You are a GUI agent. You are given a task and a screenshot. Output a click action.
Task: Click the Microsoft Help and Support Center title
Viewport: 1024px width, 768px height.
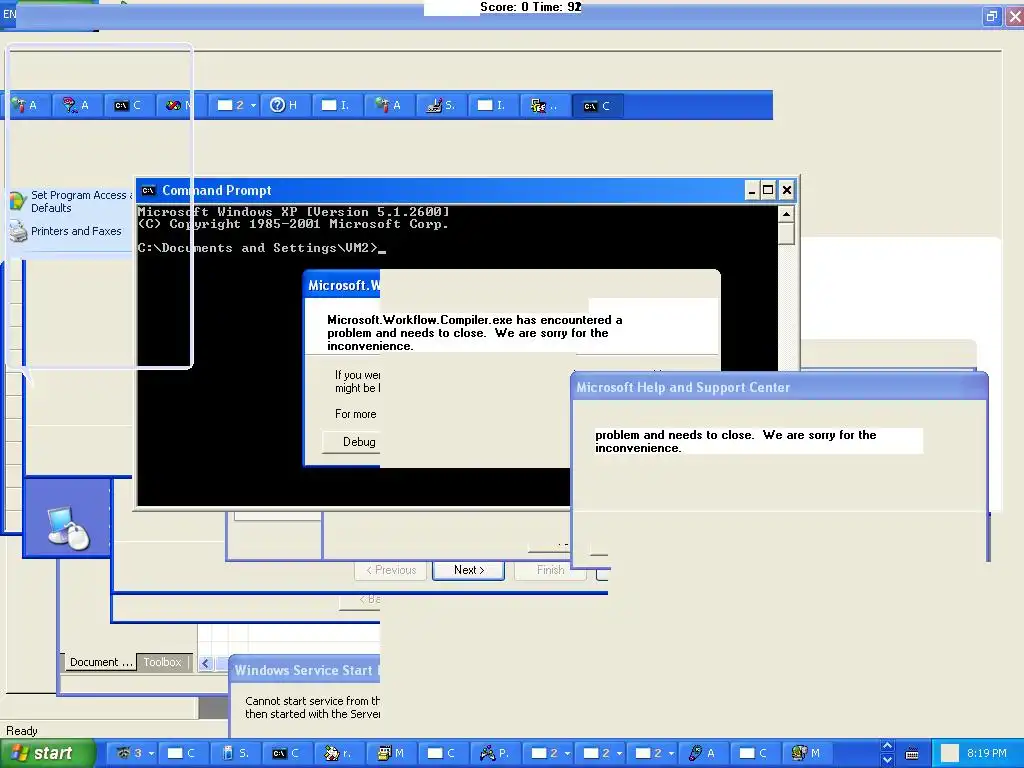(x=683, y=387)
